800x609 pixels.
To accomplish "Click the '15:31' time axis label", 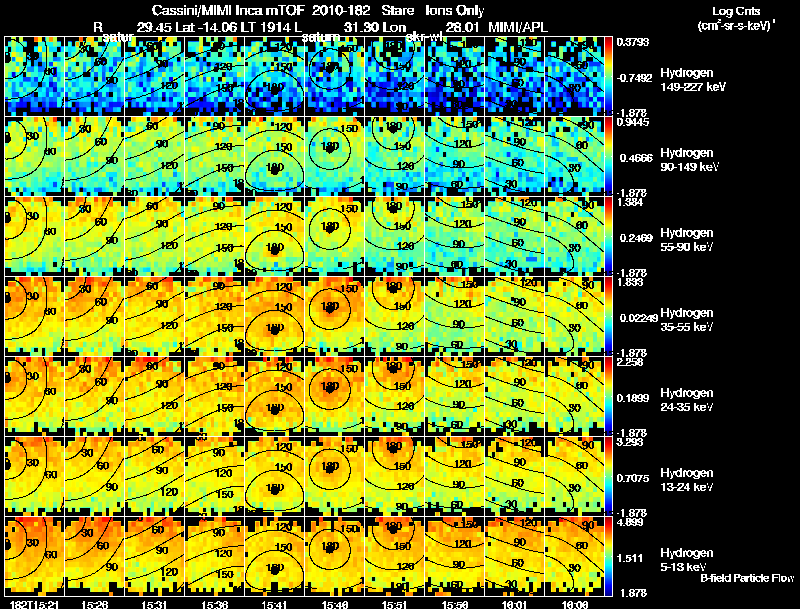I will click(x=155, y=604).
